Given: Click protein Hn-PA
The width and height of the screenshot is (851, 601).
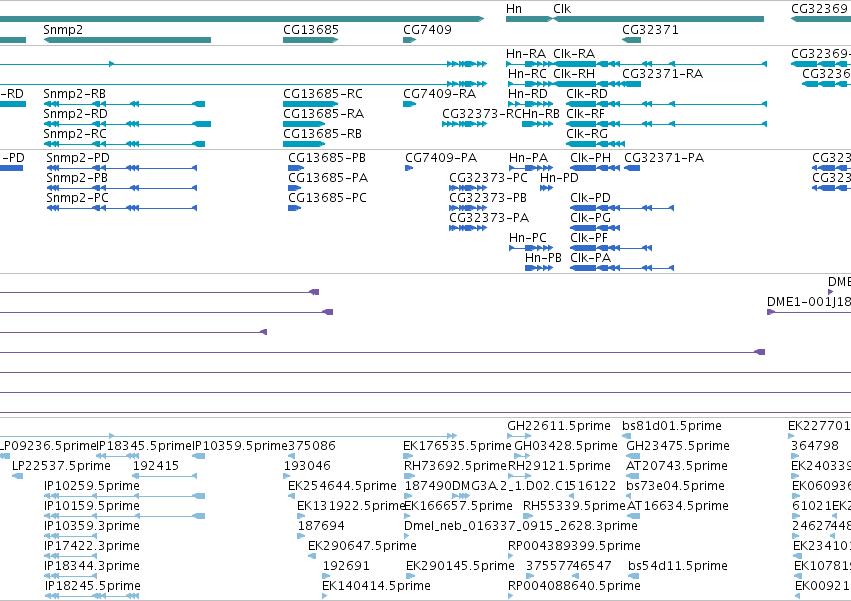Looking at the screenshot, I should 529,157.
